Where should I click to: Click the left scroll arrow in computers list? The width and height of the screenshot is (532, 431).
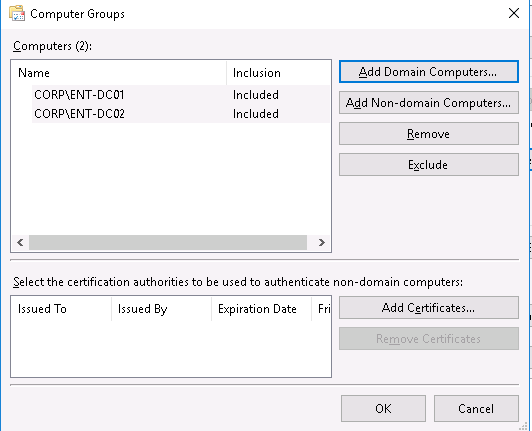point(20,242)
